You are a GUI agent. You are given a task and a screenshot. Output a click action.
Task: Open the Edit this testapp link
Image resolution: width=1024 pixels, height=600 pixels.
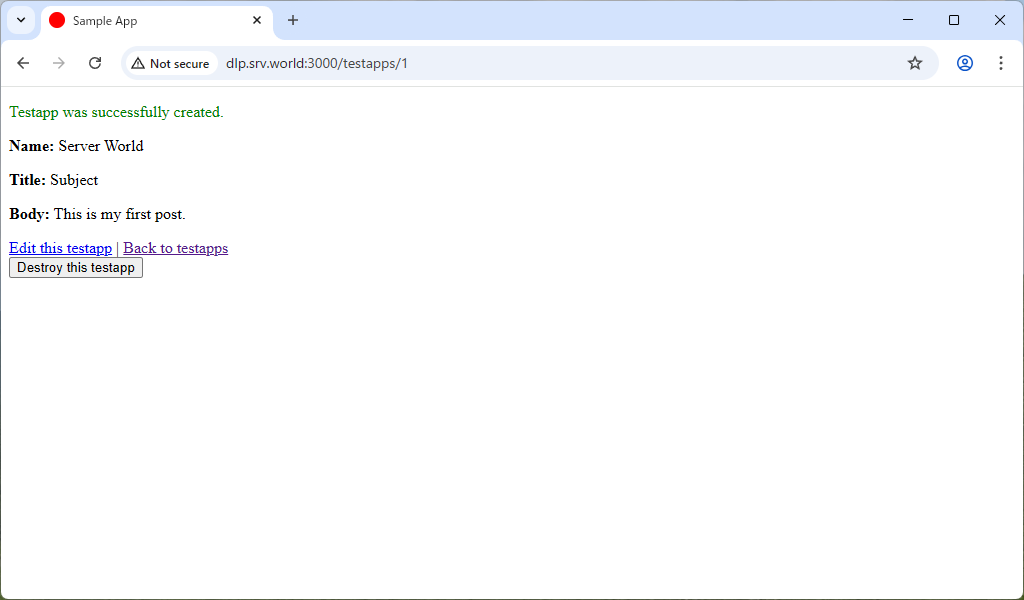[60, 248]
